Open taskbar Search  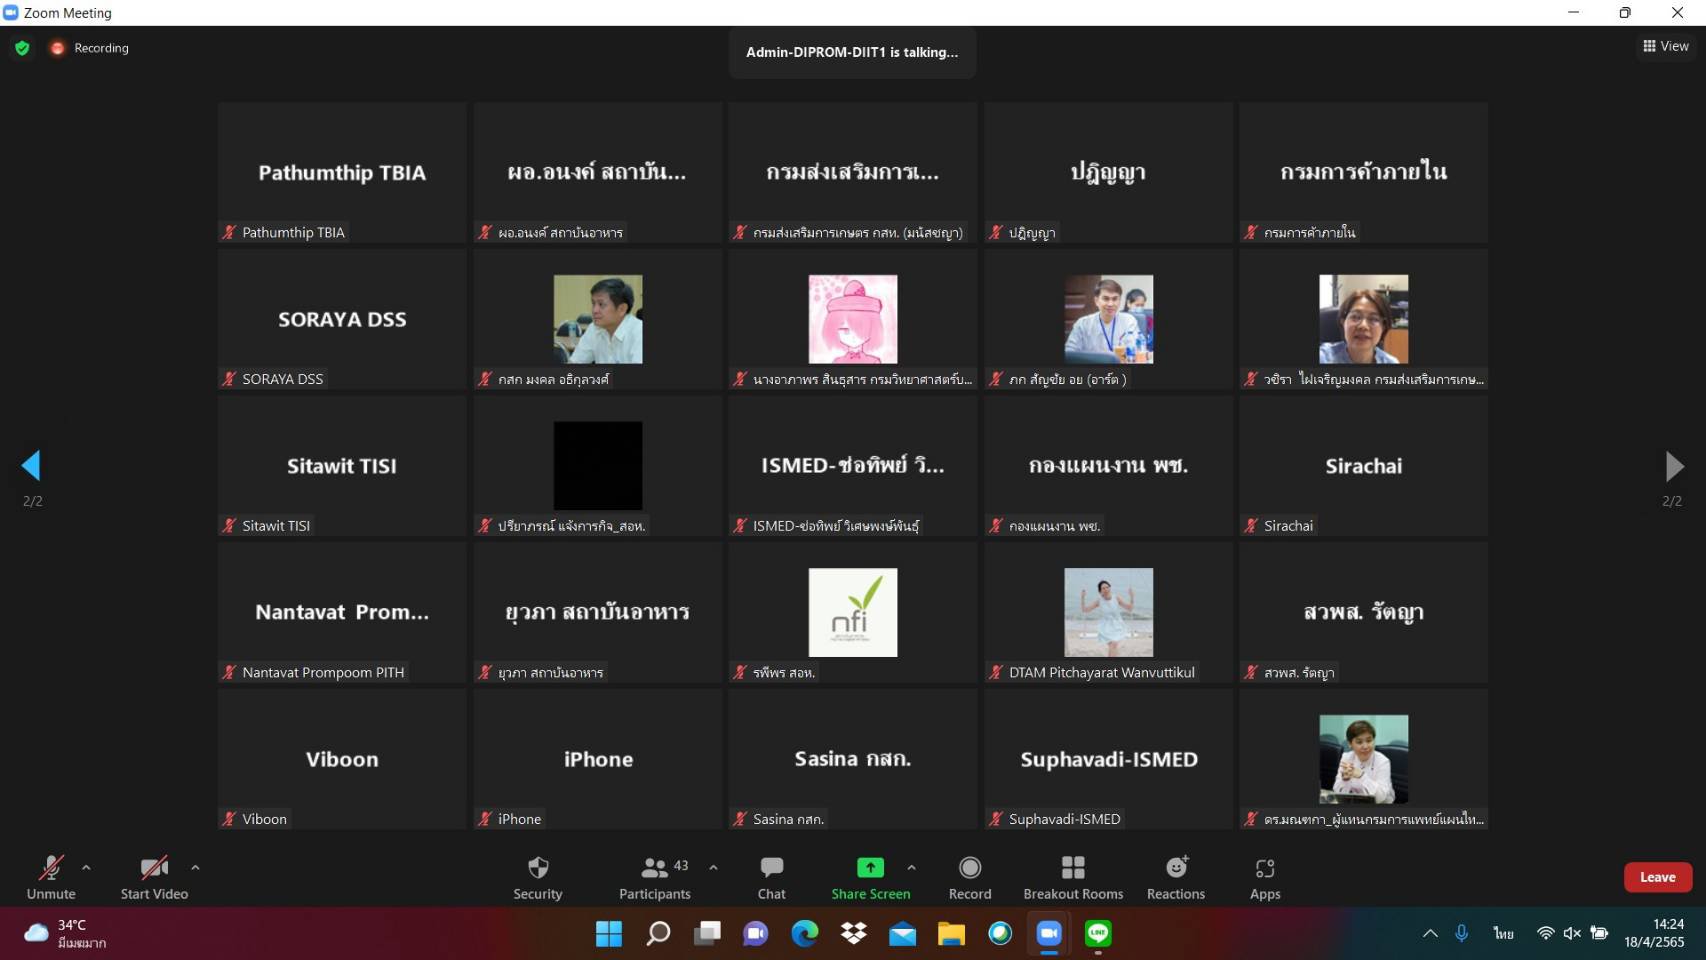(658, 934)
